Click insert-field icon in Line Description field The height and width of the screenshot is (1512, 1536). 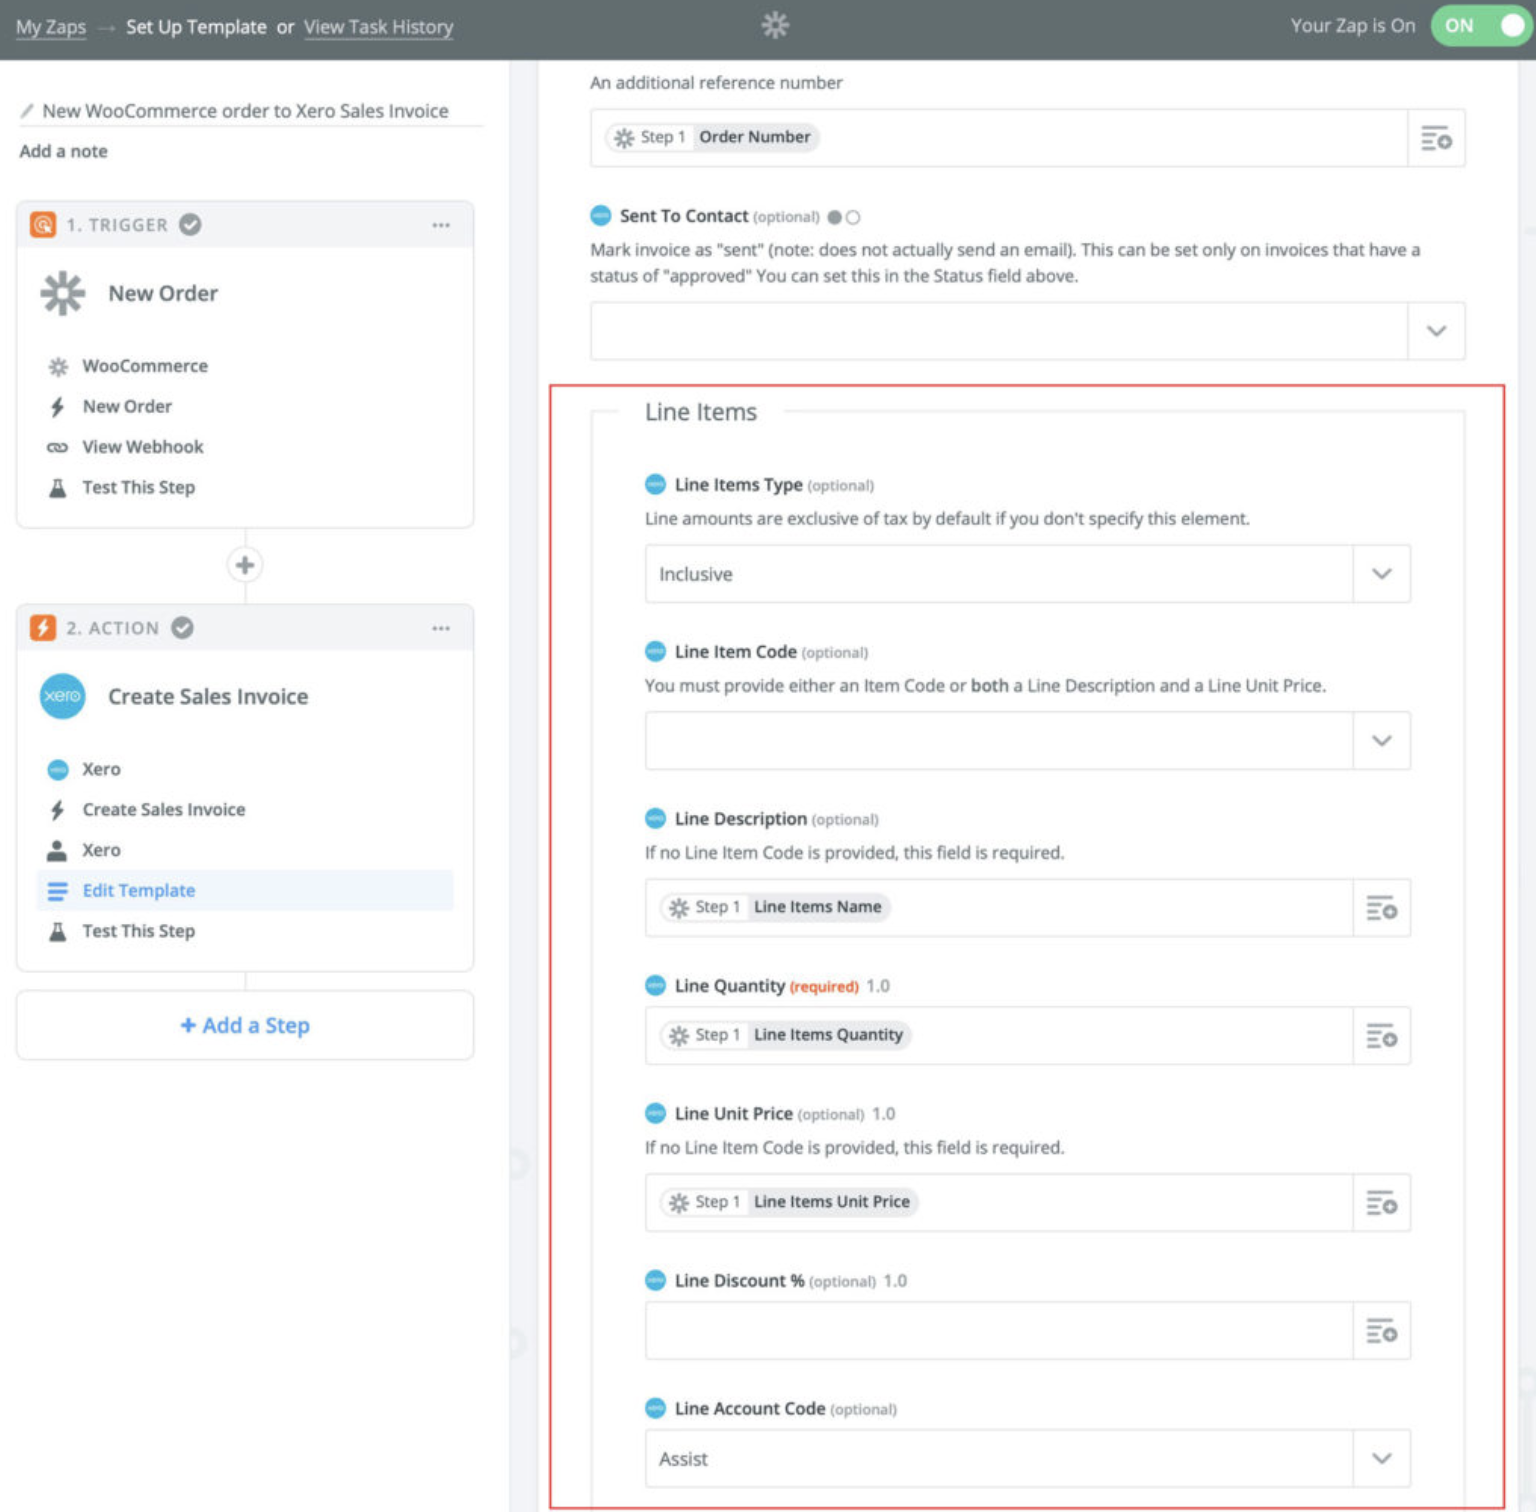(1381, 908)
